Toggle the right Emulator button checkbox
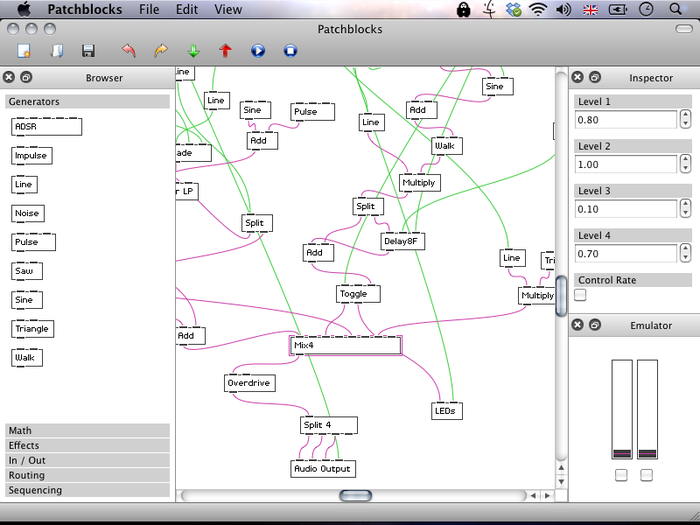The height and width of the screenshot is (525, 700). tap(647, 475)
